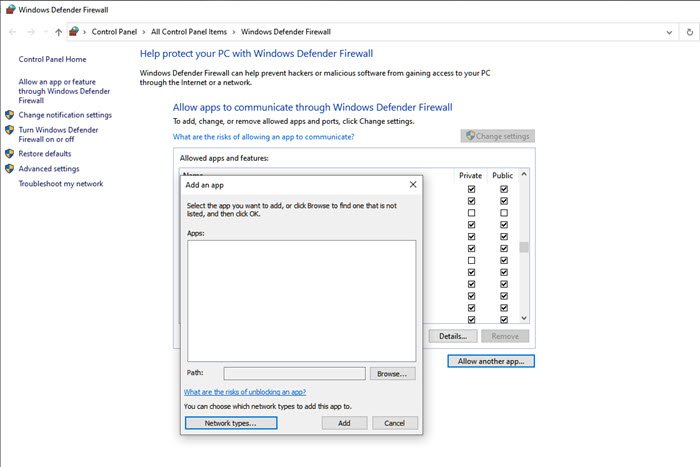Click the address bar firewall icon
The image size is (700, 467).
tap(74, 32)
